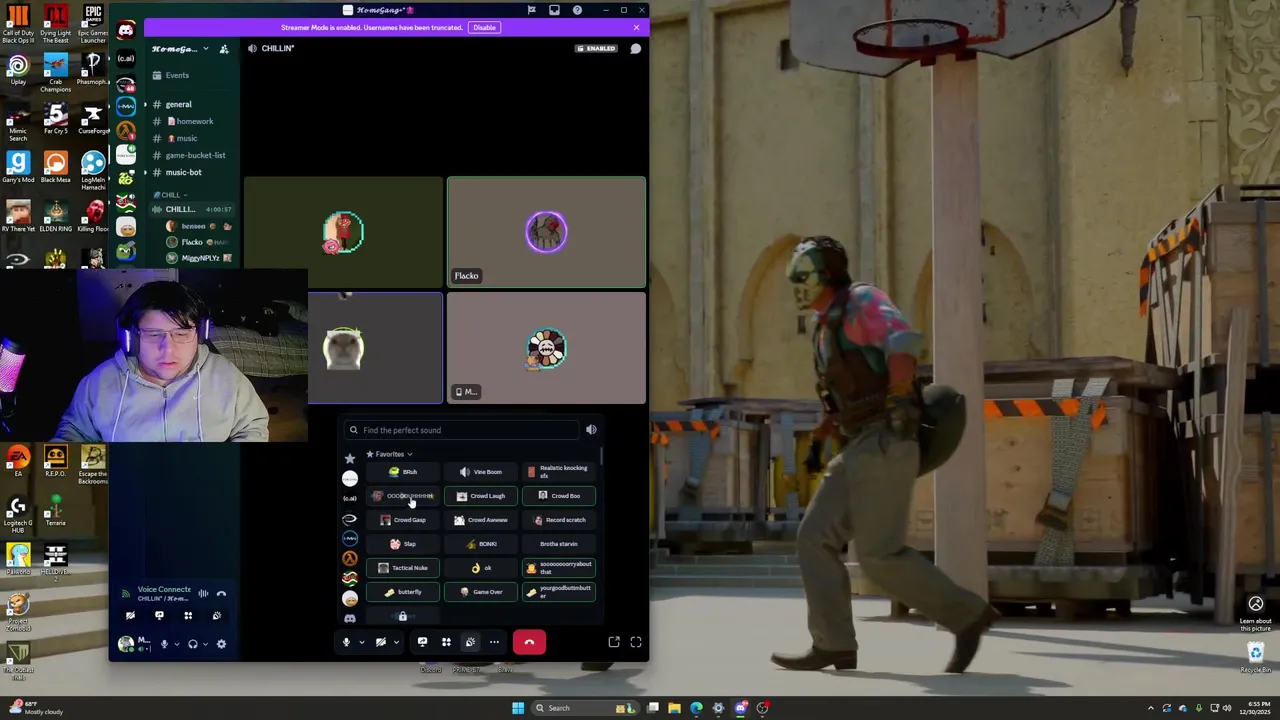Mute microphone in the call control bar

click(346, 642)
